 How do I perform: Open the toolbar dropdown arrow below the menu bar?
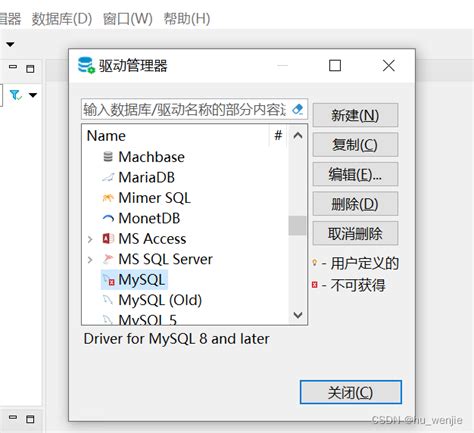point(10,44)
